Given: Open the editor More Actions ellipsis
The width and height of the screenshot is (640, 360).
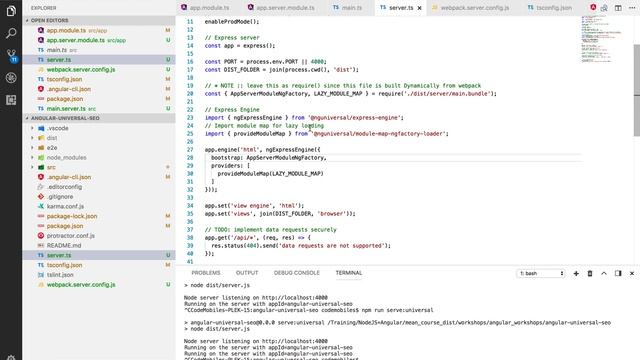Looking at the screenshot, I should [632, 8].
